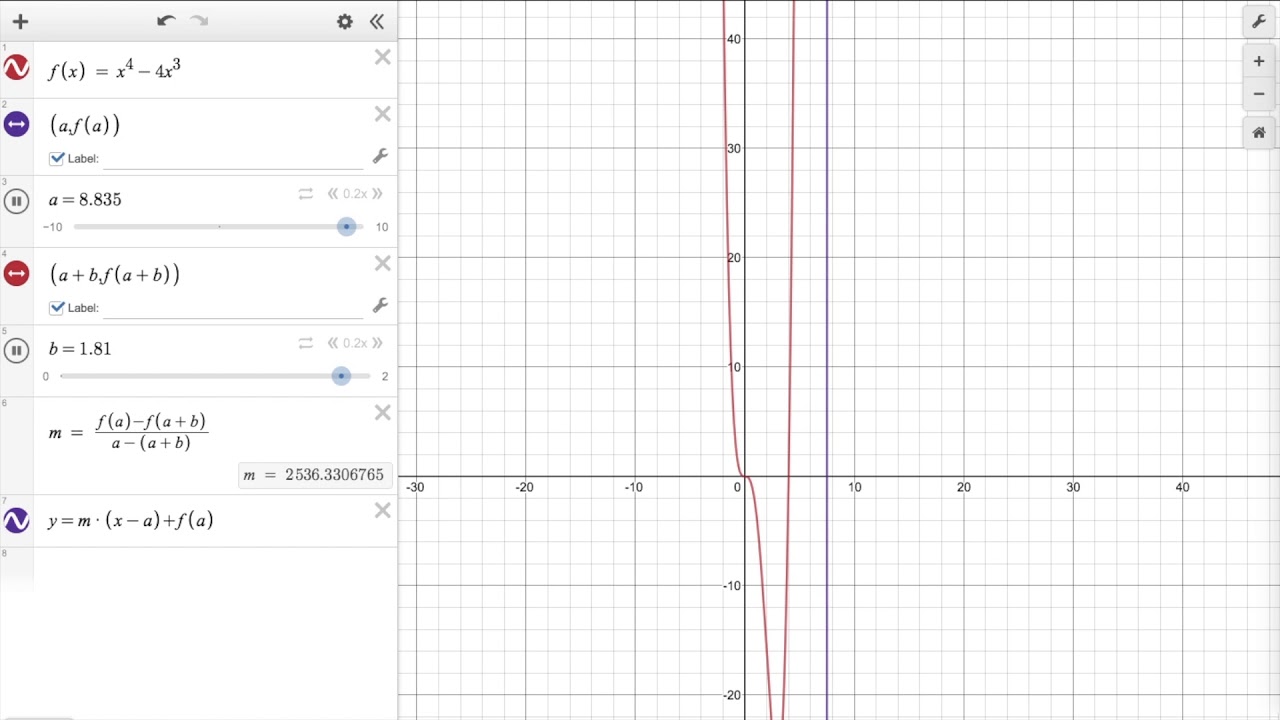Toggle visibility of f(x) curve icon

click(x=16, y=68)
